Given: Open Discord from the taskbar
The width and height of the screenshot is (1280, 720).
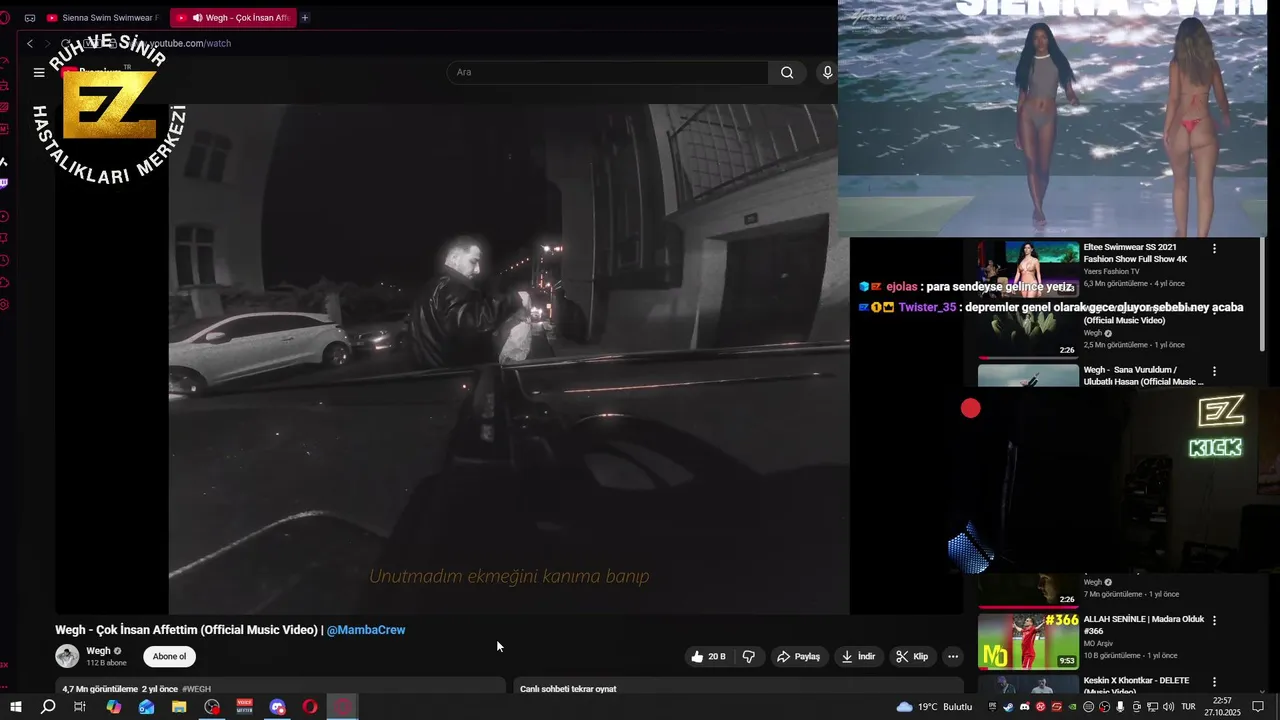Looking at the screenshot, I should click(x=278, y=707).
